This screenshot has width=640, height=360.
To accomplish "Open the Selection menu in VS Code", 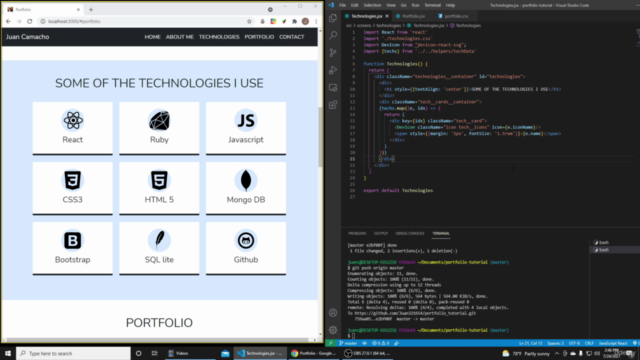I will click(372, 5).
